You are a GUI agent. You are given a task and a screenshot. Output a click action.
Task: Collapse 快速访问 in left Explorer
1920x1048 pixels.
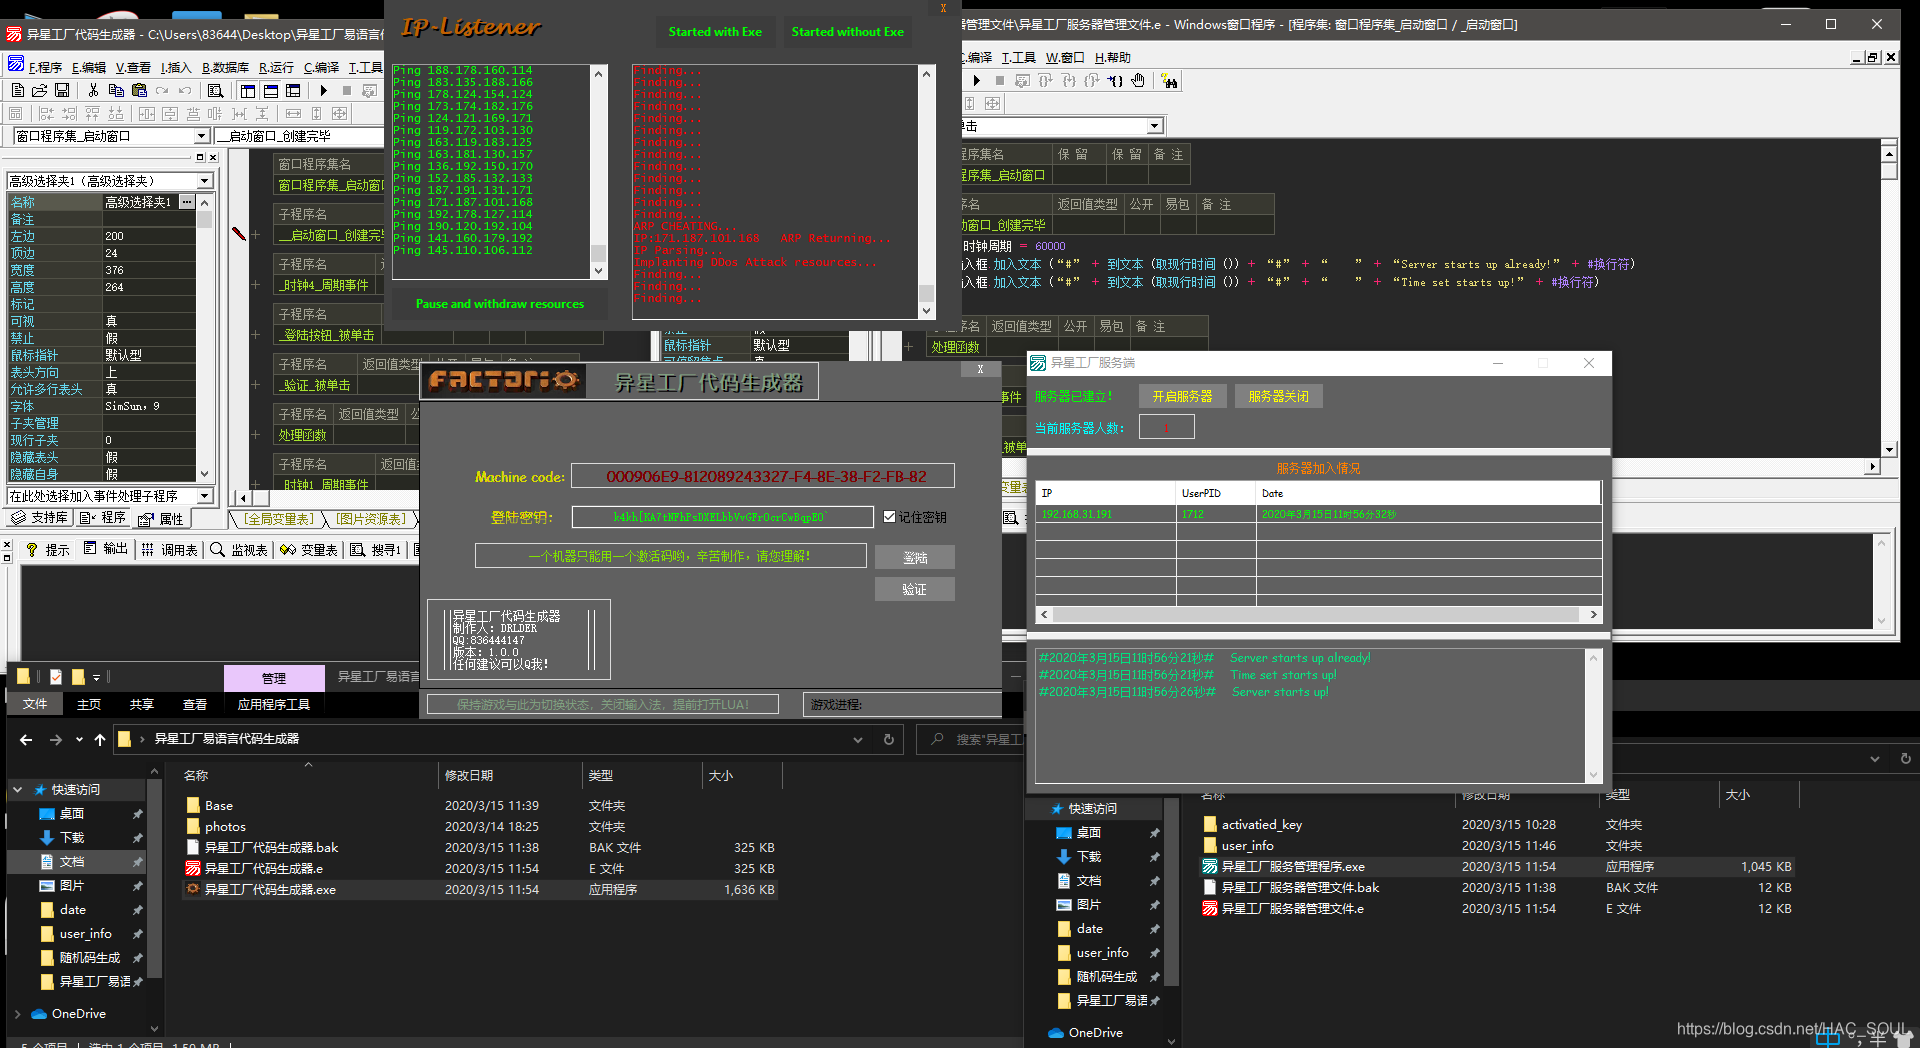[x=17, y=790]
